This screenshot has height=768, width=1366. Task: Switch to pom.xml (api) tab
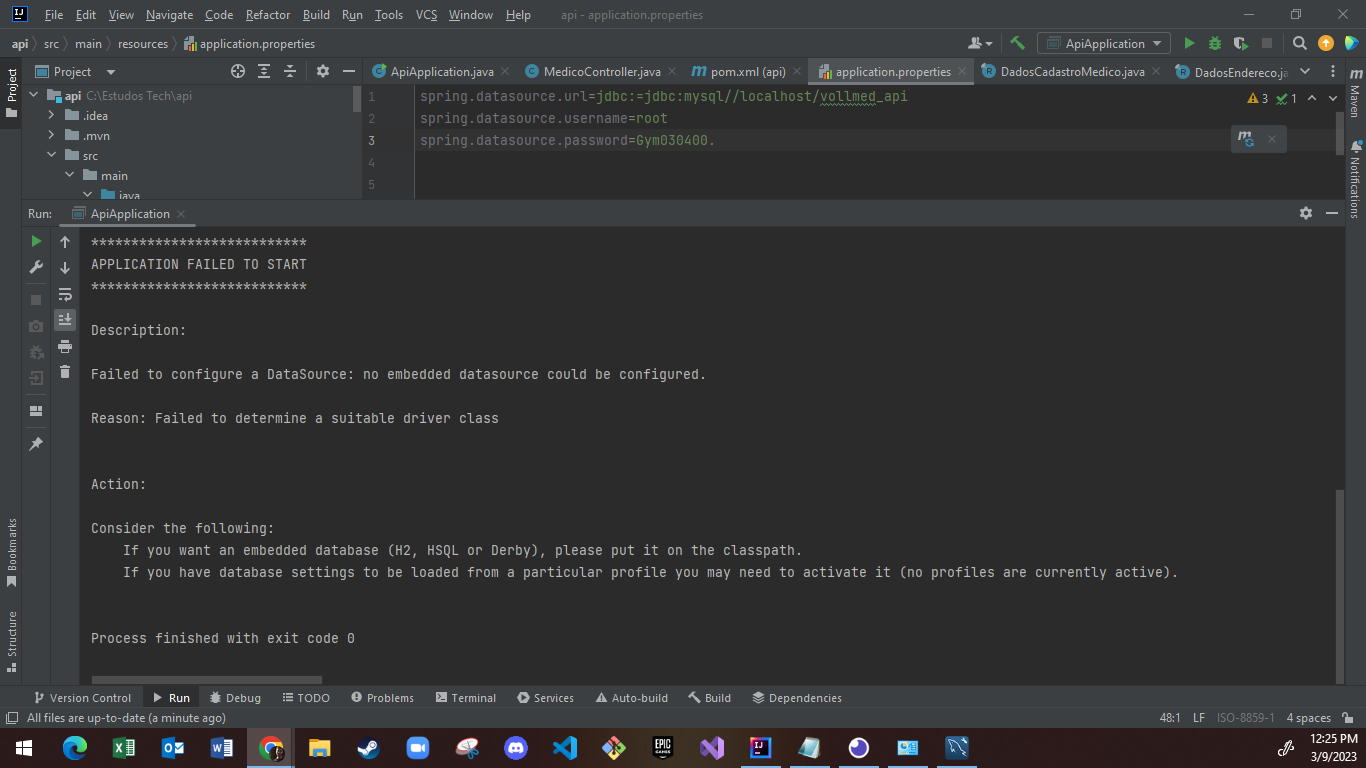(x=747, y=71)
